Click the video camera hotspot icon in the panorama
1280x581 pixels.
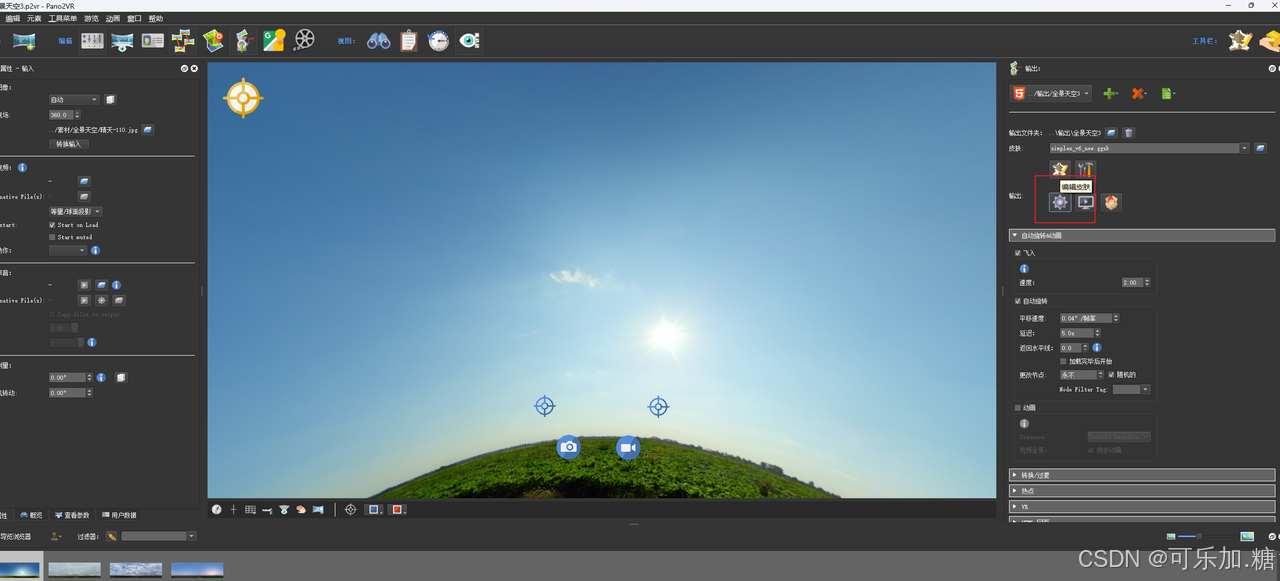(x=628, y=447)
